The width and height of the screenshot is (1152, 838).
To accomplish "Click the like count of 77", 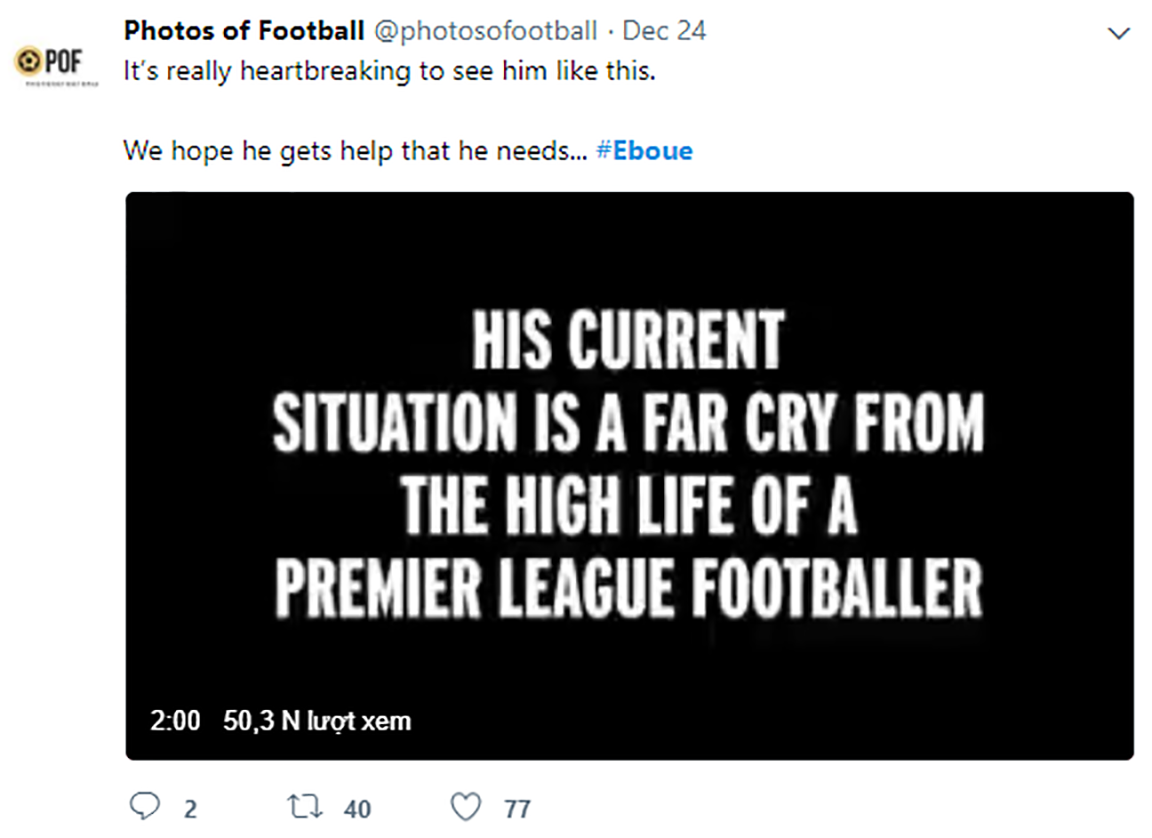I will click(x=517, y=808).
